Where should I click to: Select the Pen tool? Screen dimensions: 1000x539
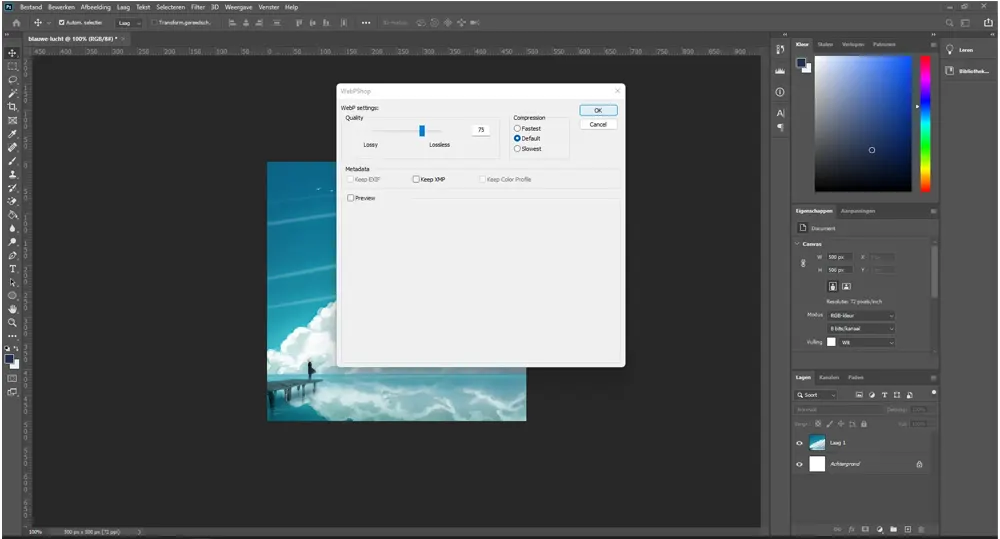(x=12, y=255)
